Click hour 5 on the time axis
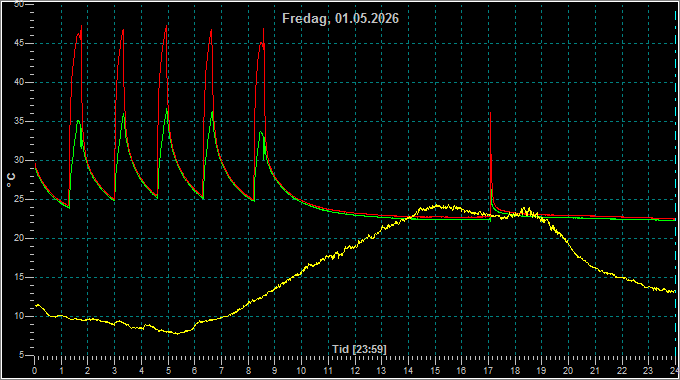Viewport: 680px width, 380px height. pos(168,371)
